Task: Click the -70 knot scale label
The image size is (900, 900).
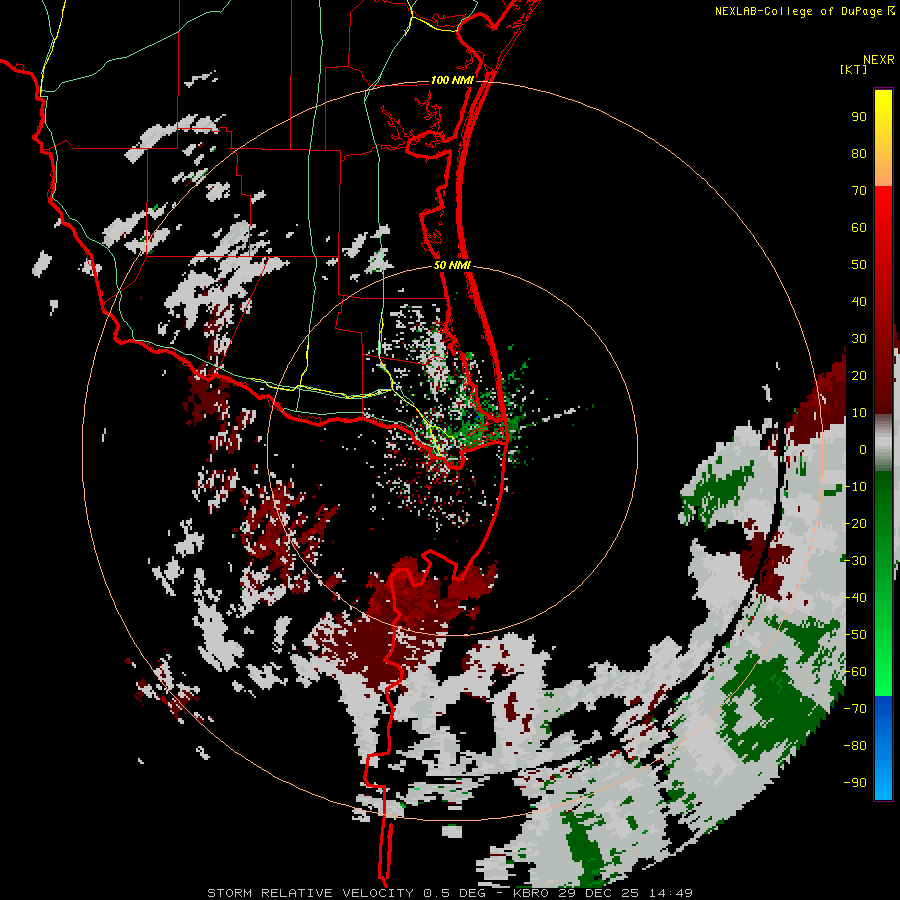Action: (x=855, y=709)
